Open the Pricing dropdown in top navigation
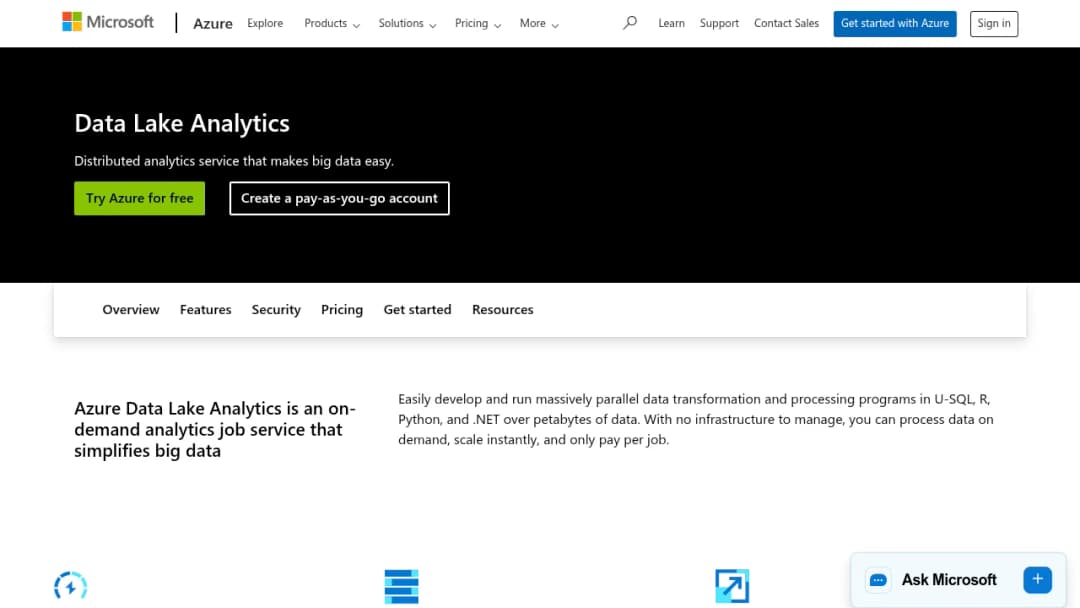This screenshot has width=1080, height=608. 477,23
